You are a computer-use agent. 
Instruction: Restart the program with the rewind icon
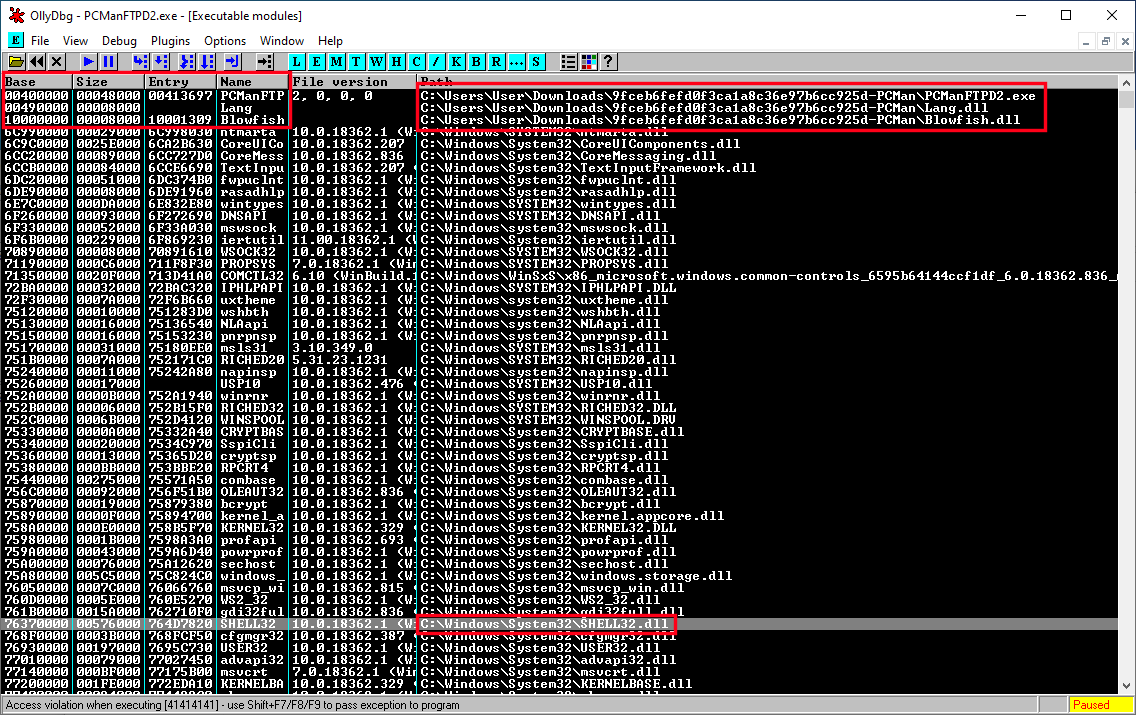36,62
